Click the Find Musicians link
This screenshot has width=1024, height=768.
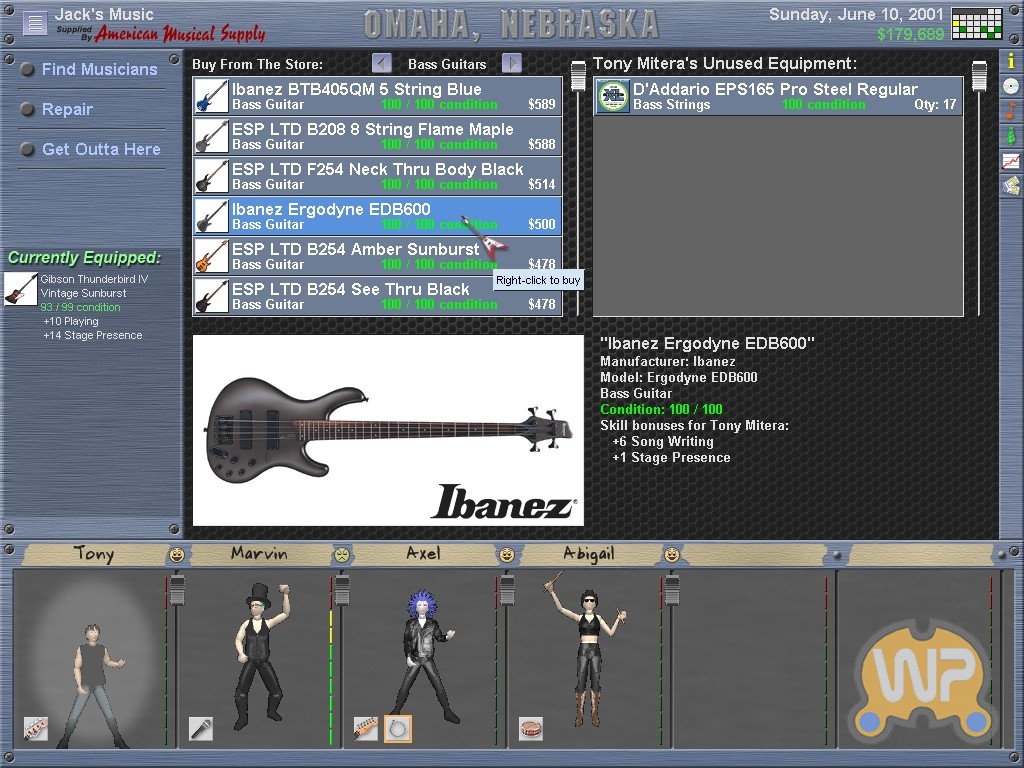pyautogui.click(x=99, y=69)
